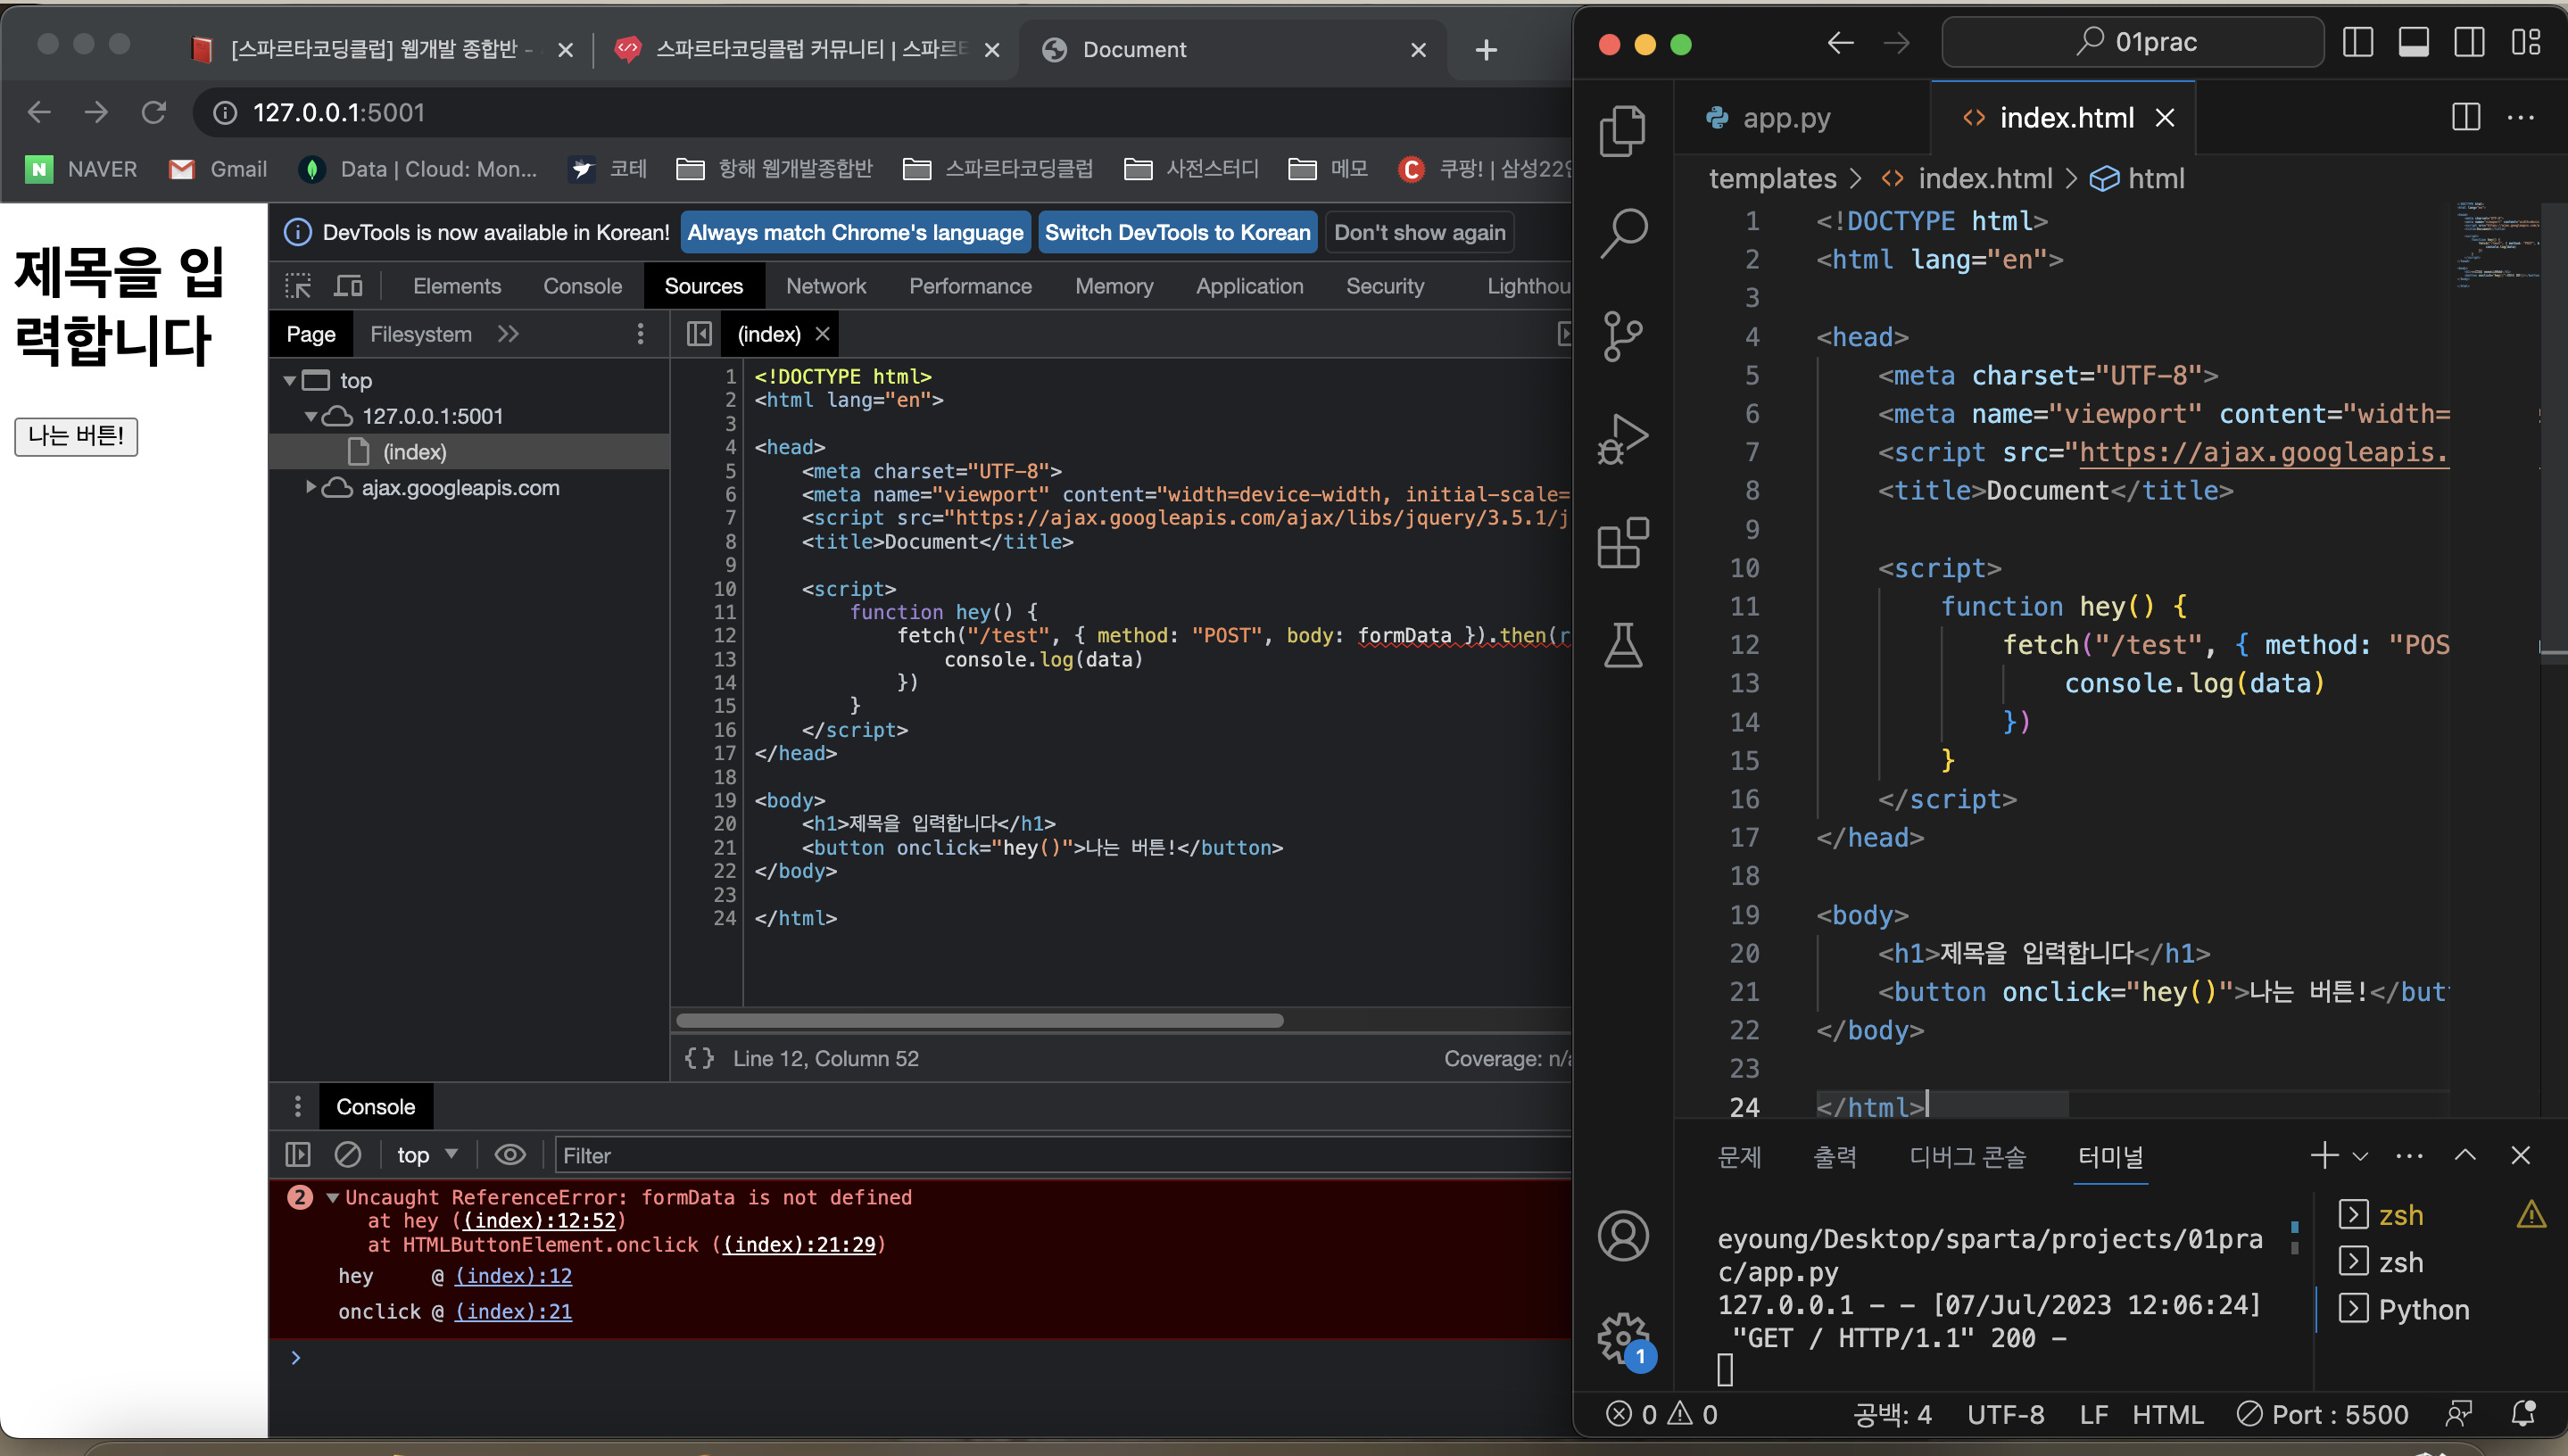
Task: Toggle VS Code secondary side bar
Action: 2469,42
